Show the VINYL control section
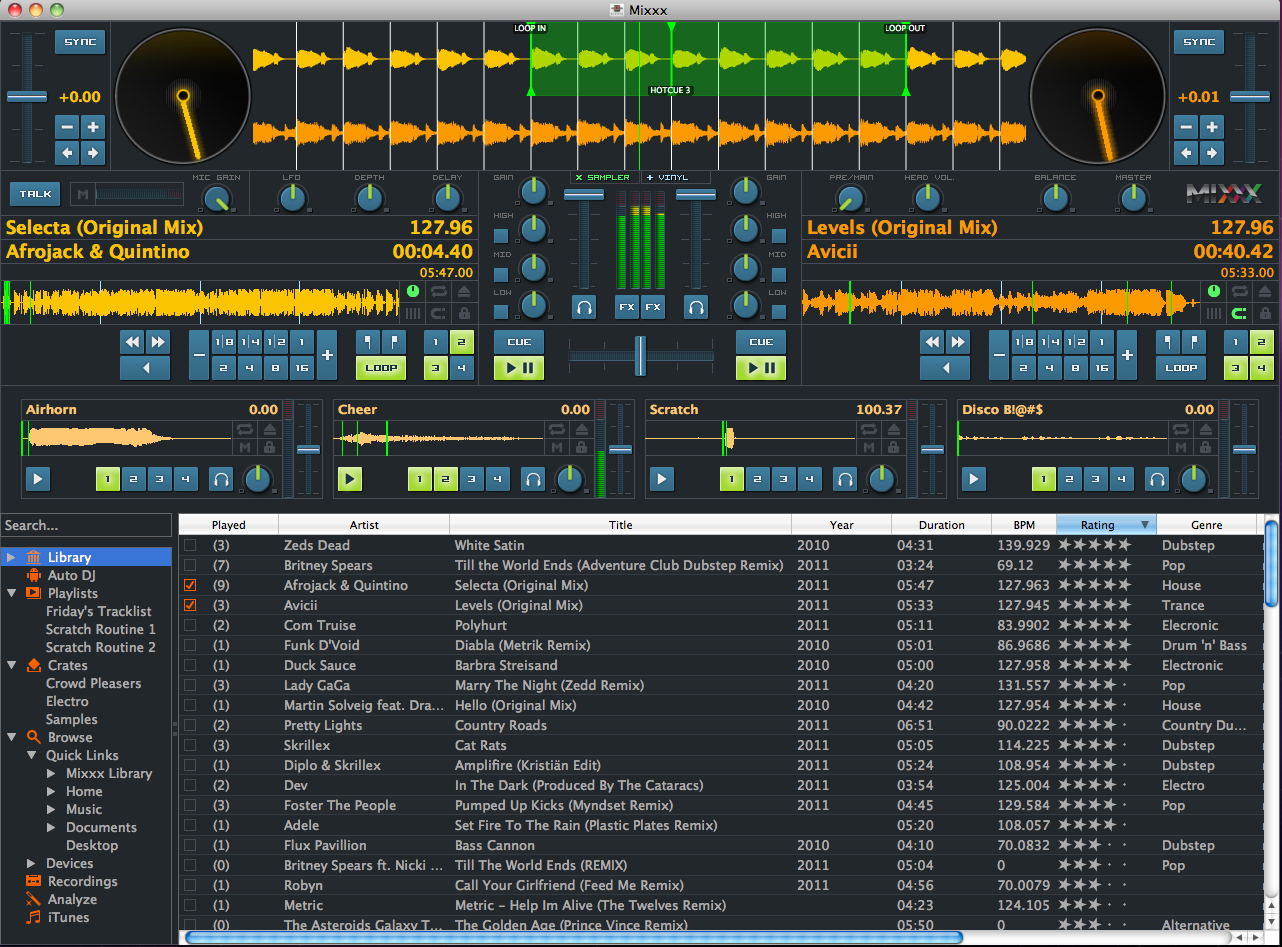1282x947 pixels. (x=675, y=177)
